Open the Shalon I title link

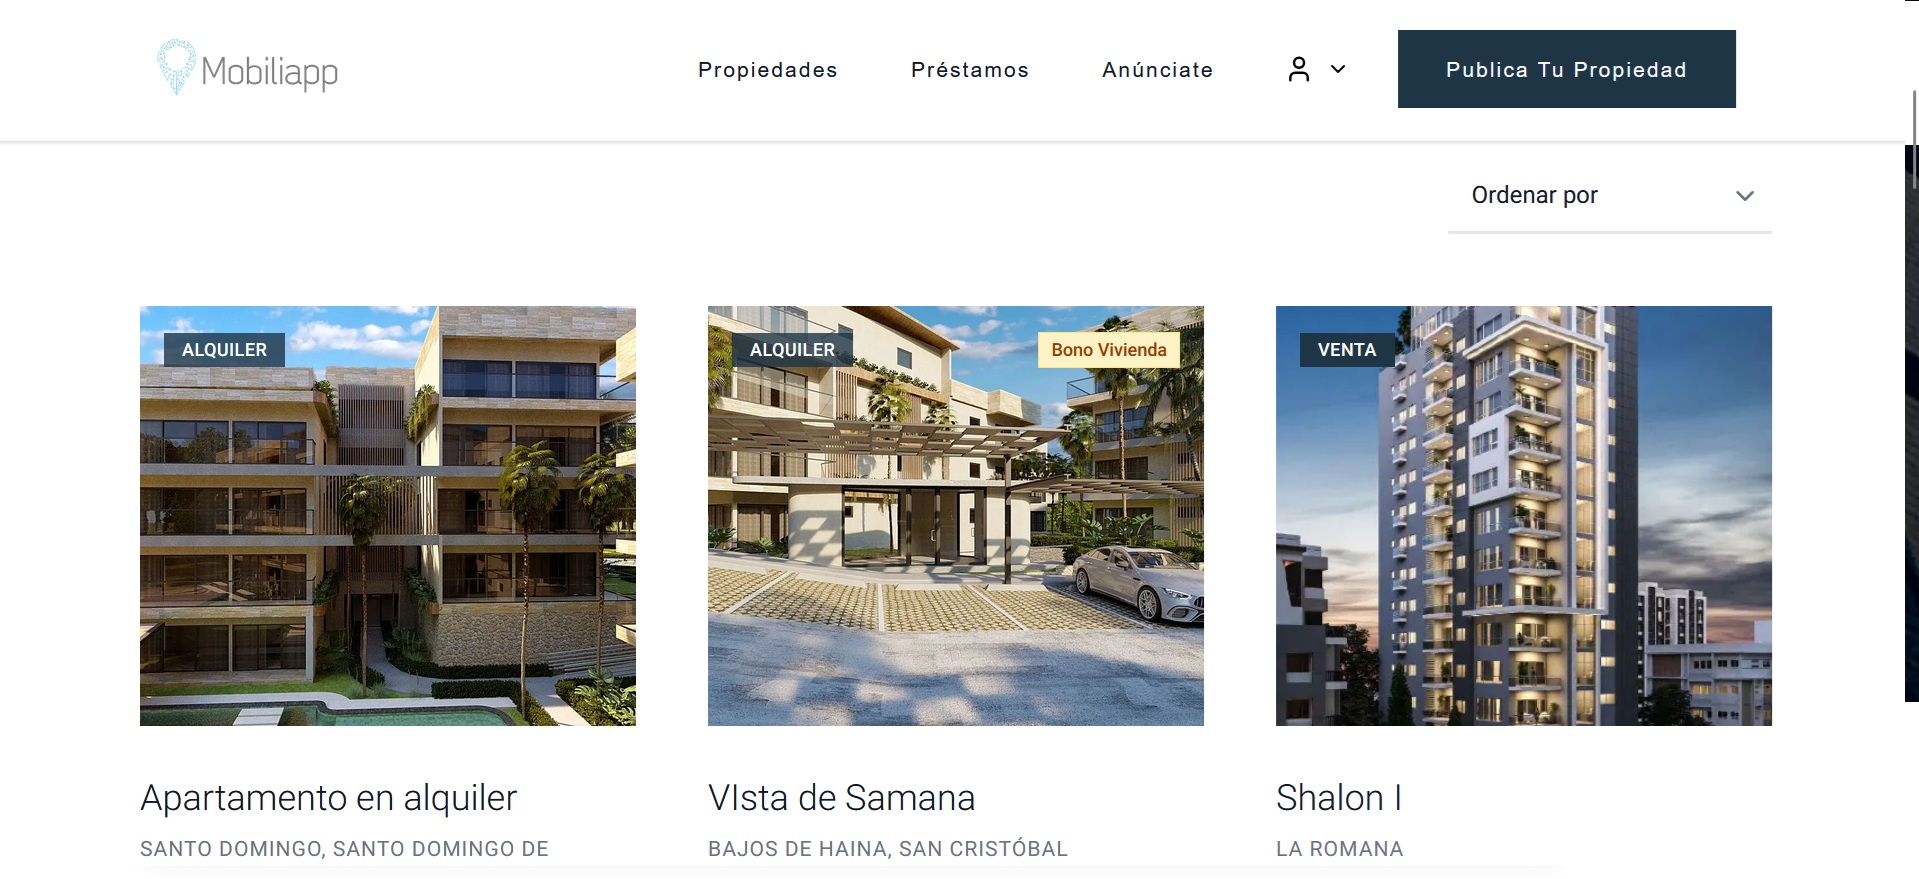(x=1339, y=798)
